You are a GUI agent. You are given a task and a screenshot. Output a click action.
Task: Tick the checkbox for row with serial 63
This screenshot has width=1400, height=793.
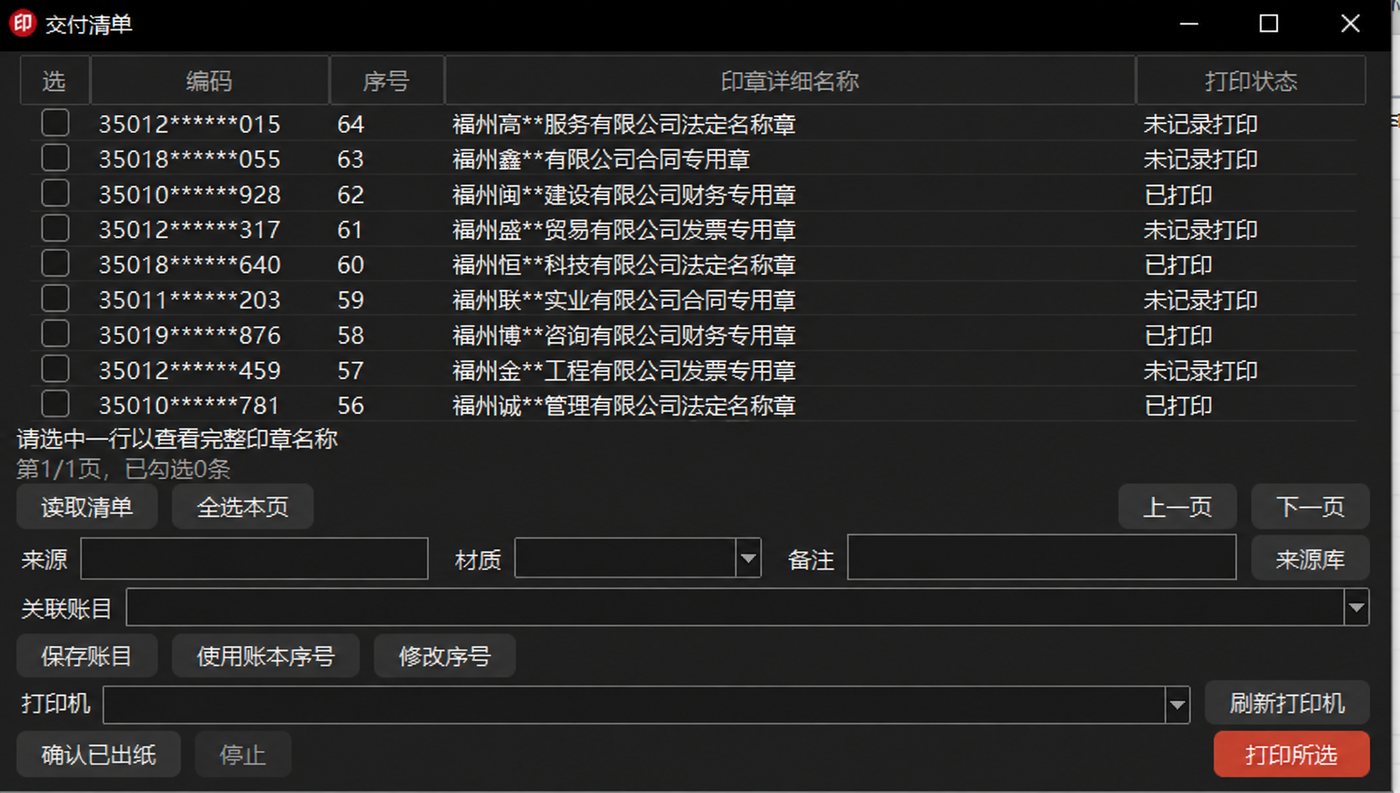(55, 158)
